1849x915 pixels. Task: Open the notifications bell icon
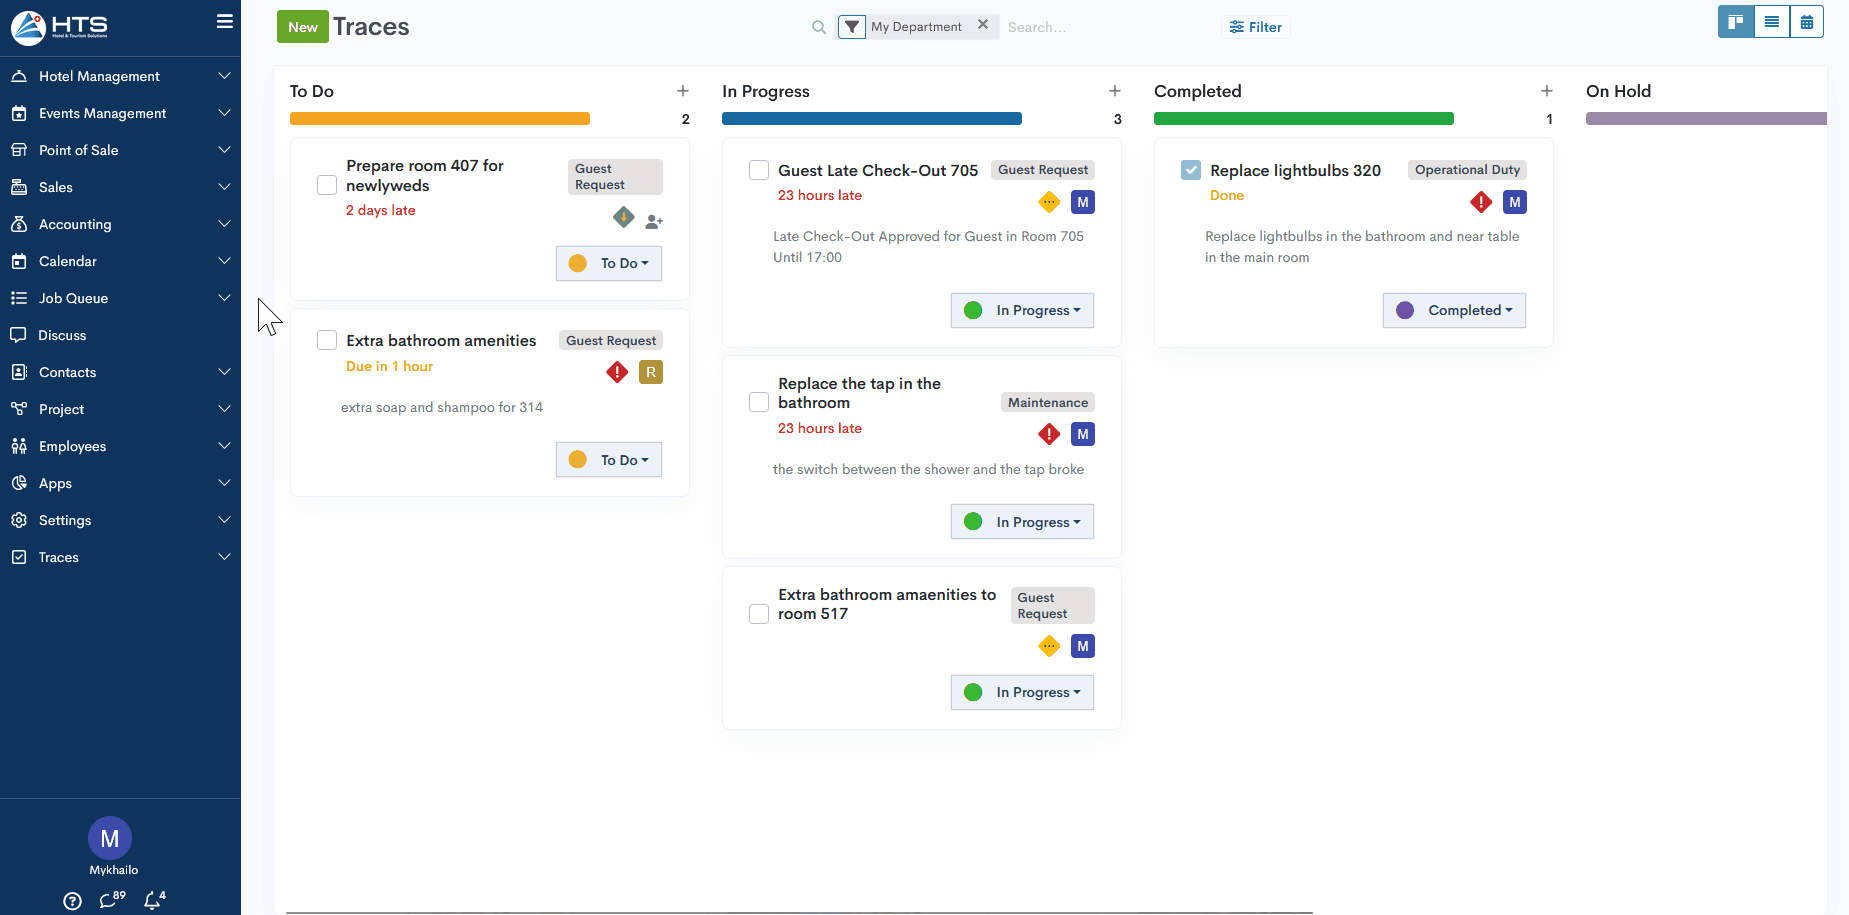click(153, 900)
